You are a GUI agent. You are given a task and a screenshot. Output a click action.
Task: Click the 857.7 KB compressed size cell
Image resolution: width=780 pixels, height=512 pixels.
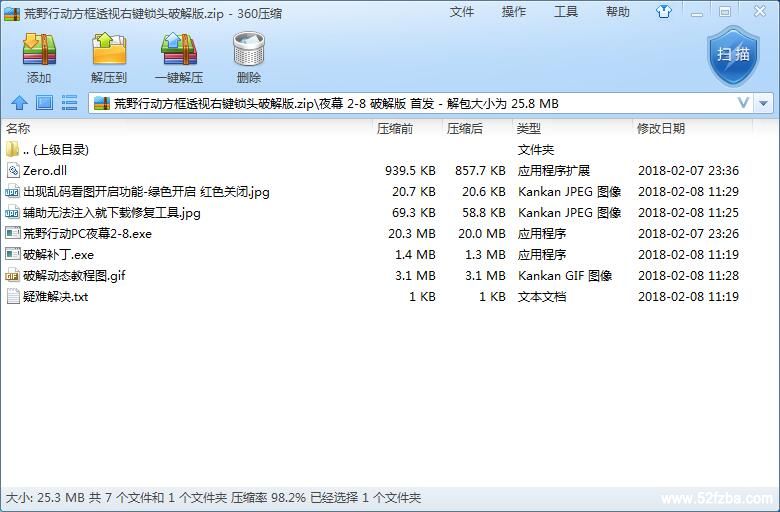tap(480, 171)
